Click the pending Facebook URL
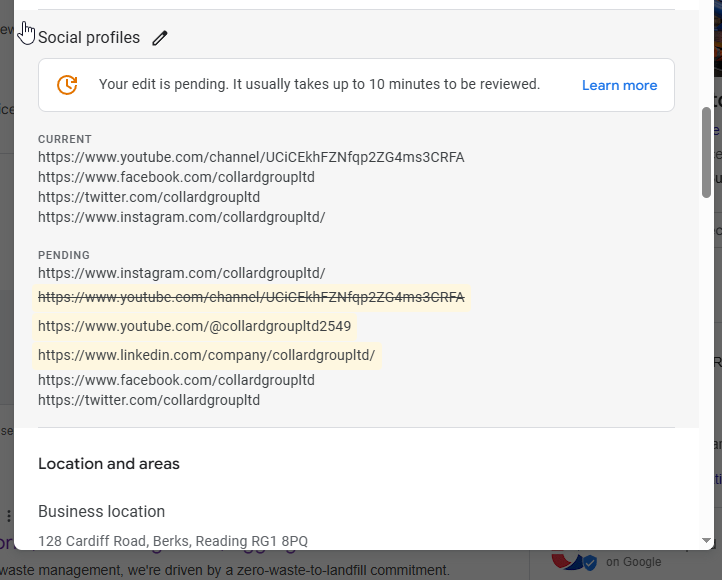722x580 pixels. 176,380
